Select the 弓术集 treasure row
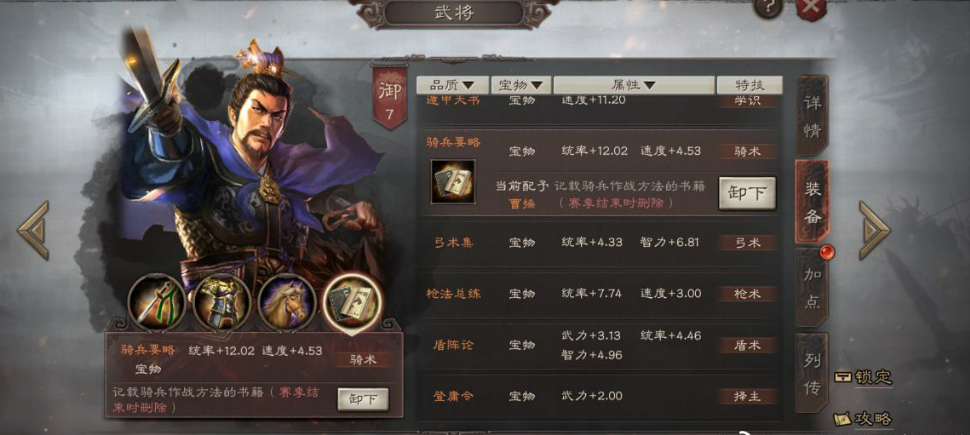The width and height of the screenshot is (970, 435). tap(599, 243)
